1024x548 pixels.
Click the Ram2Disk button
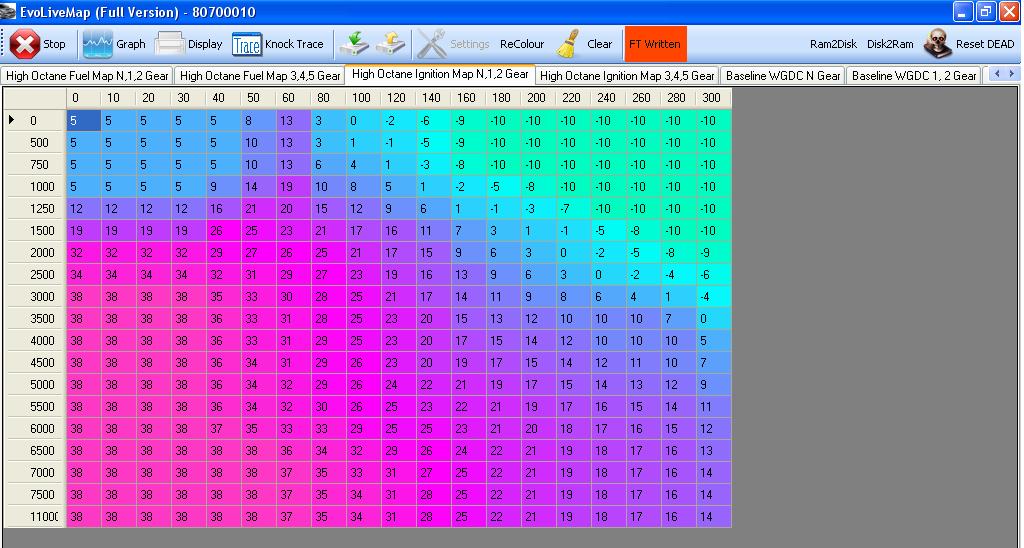(833, 44)
